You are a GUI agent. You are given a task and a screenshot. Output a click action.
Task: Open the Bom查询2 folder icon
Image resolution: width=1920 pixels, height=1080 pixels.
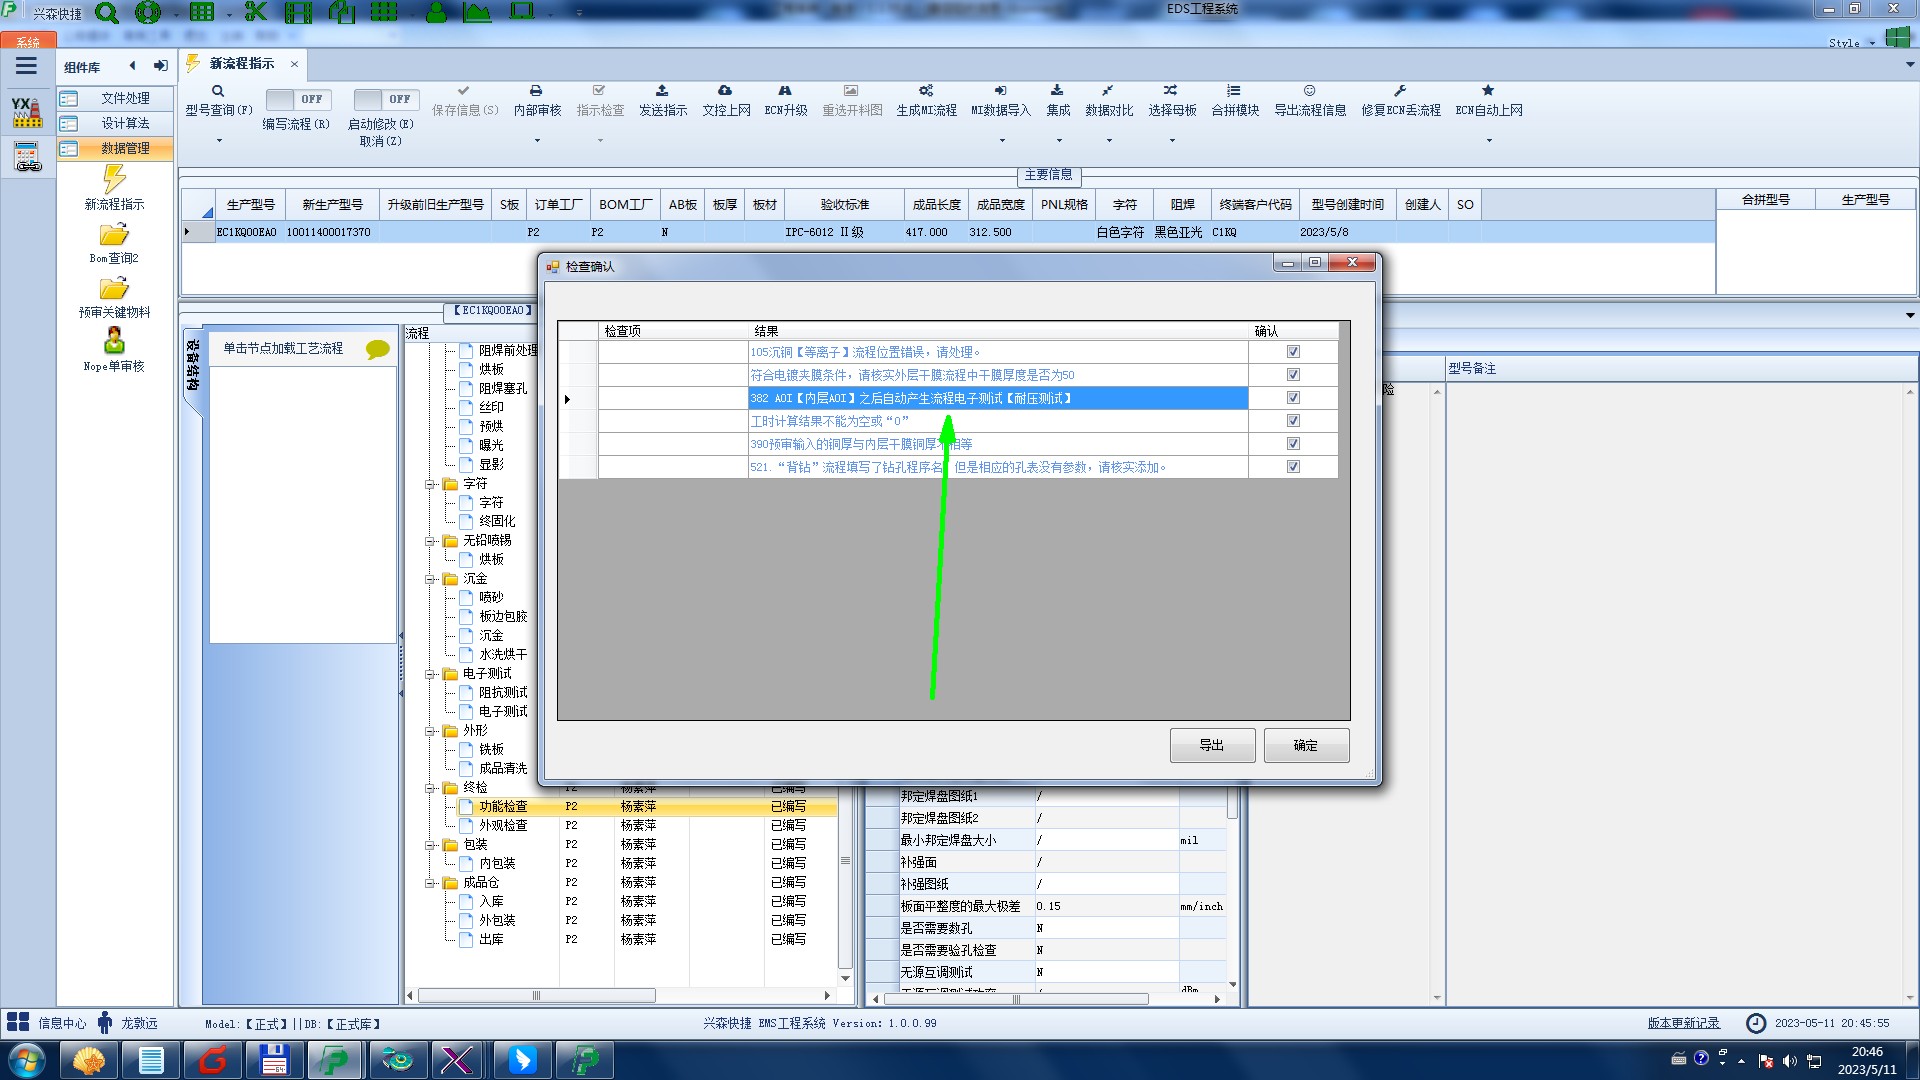[x=114, y=235]
